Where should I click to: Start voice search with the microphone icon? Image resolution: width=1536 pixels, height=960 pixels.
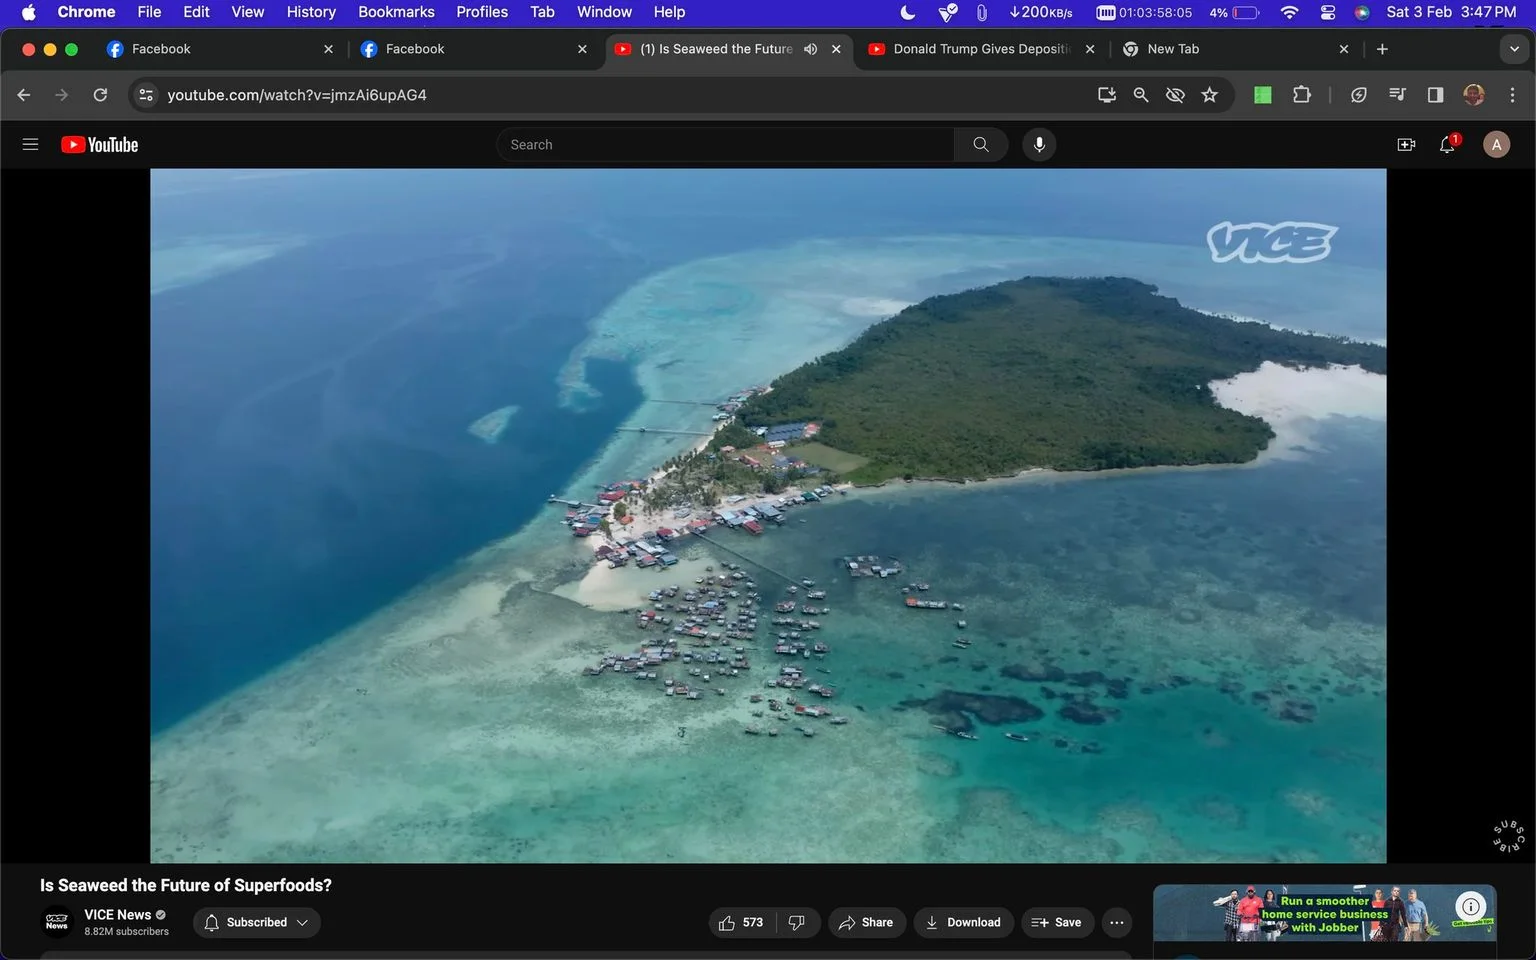coord(1039,144)
